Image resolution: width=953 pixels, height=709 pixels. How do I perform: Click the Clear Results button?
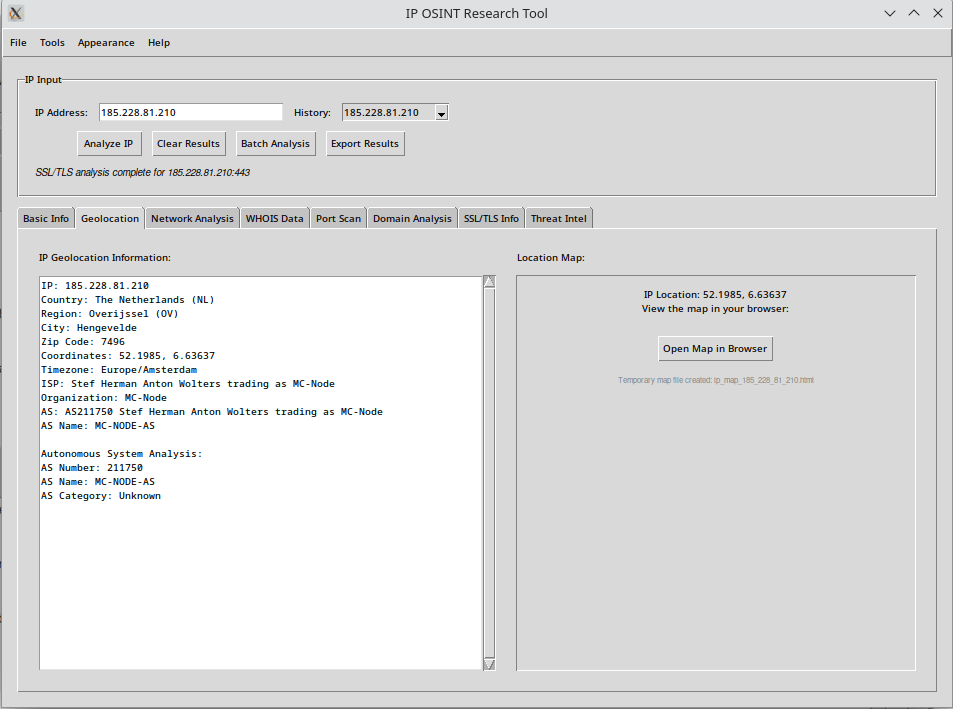(x=188, y=144)
